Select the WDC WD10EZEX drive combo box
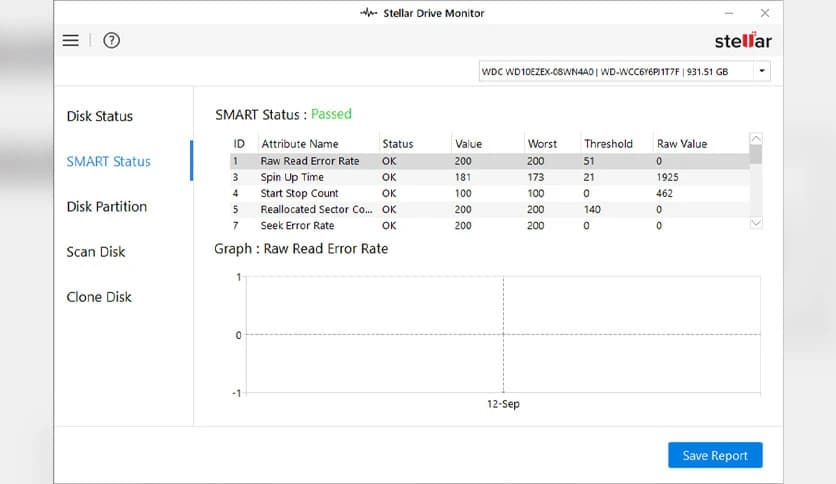Screen dimensions: 836x484 [624, 71]
